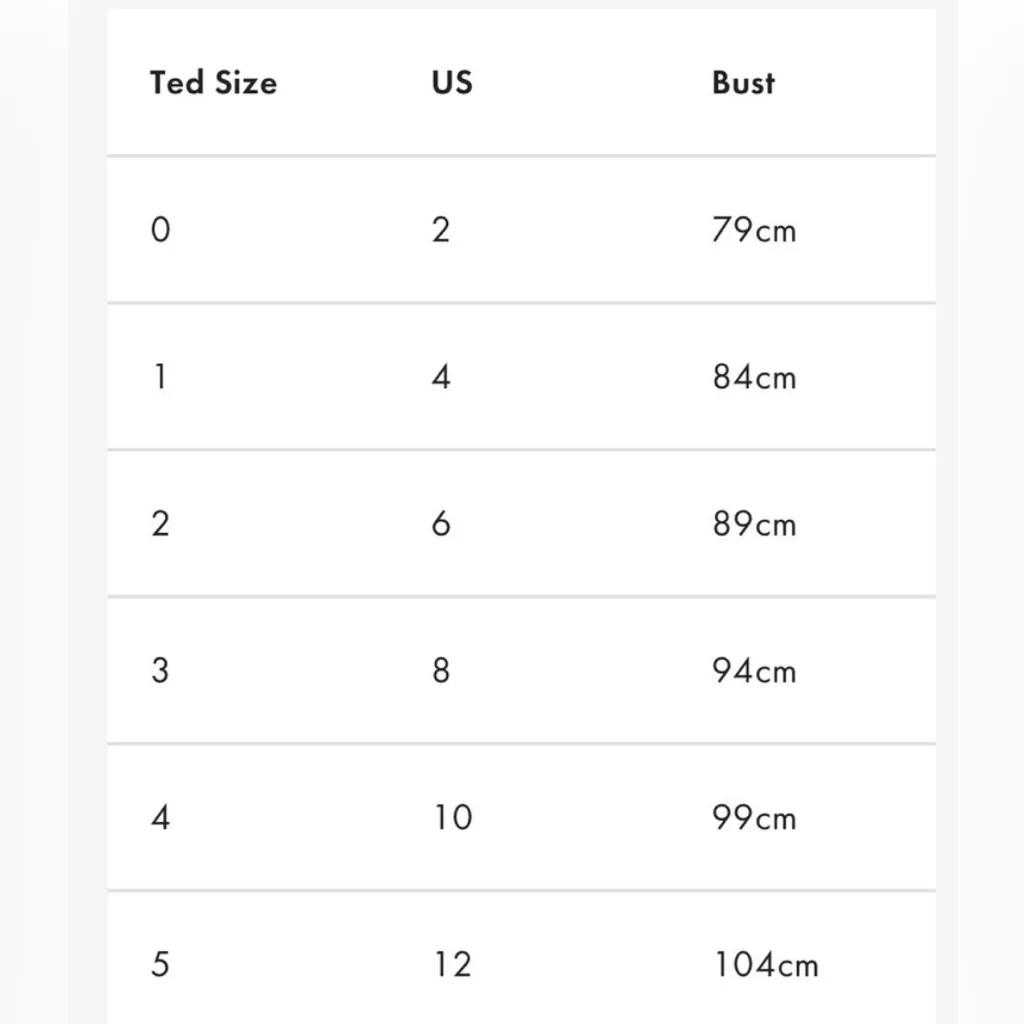
Task: Click the 99cm bust measurement
Action: [x=754, y=817]
